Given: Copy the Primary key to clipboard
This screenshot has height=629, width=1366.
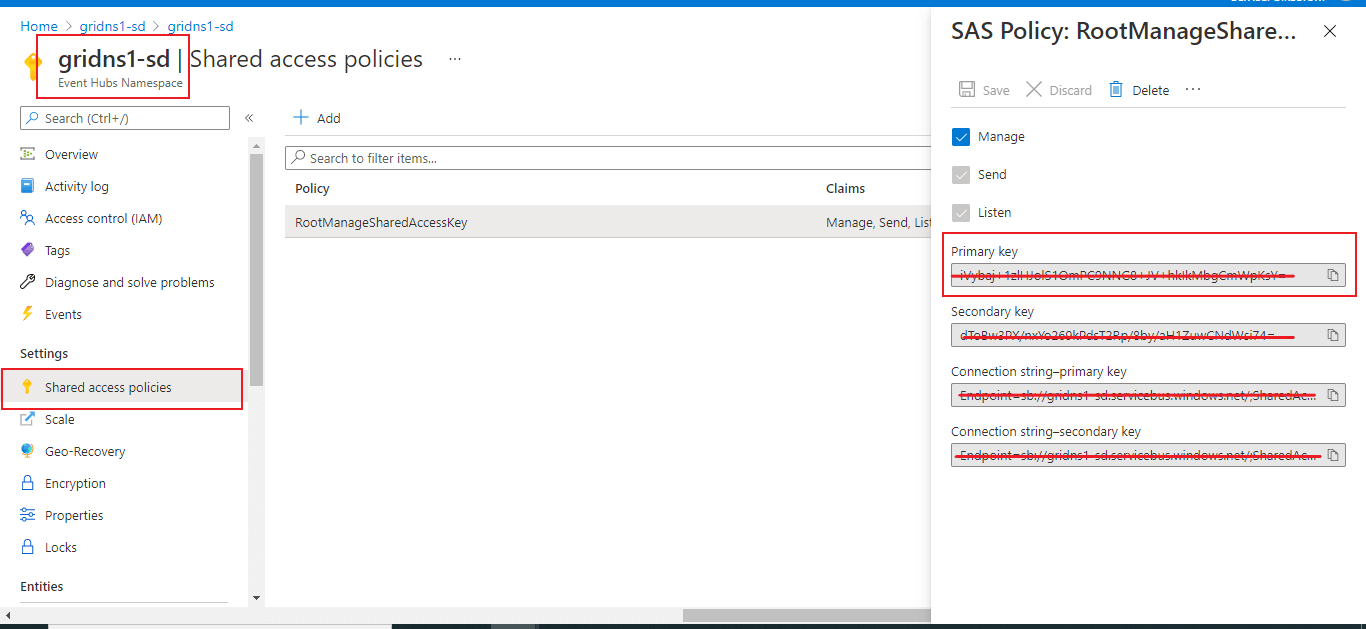Looking at the screenshot, I should (1333, 275).
